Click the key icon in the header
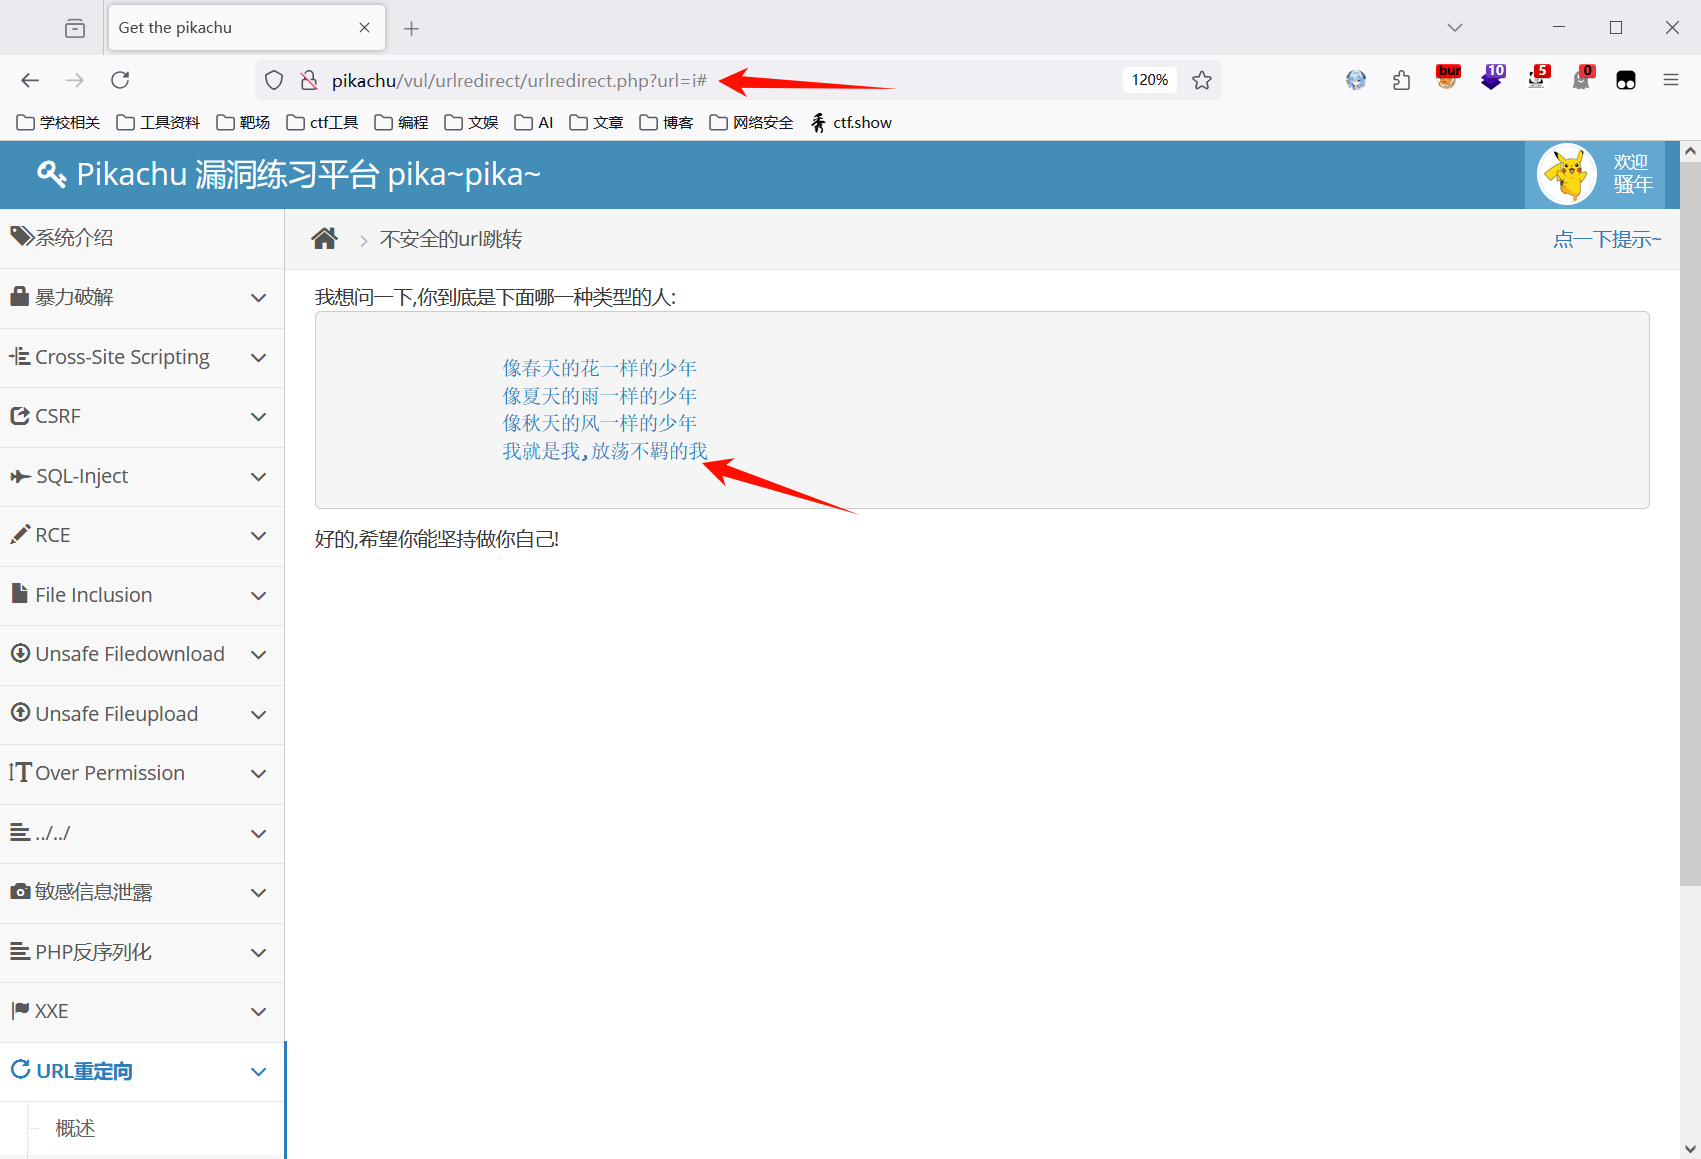The width and height of the screenshot is (1701, 1159). coord(52,174)
